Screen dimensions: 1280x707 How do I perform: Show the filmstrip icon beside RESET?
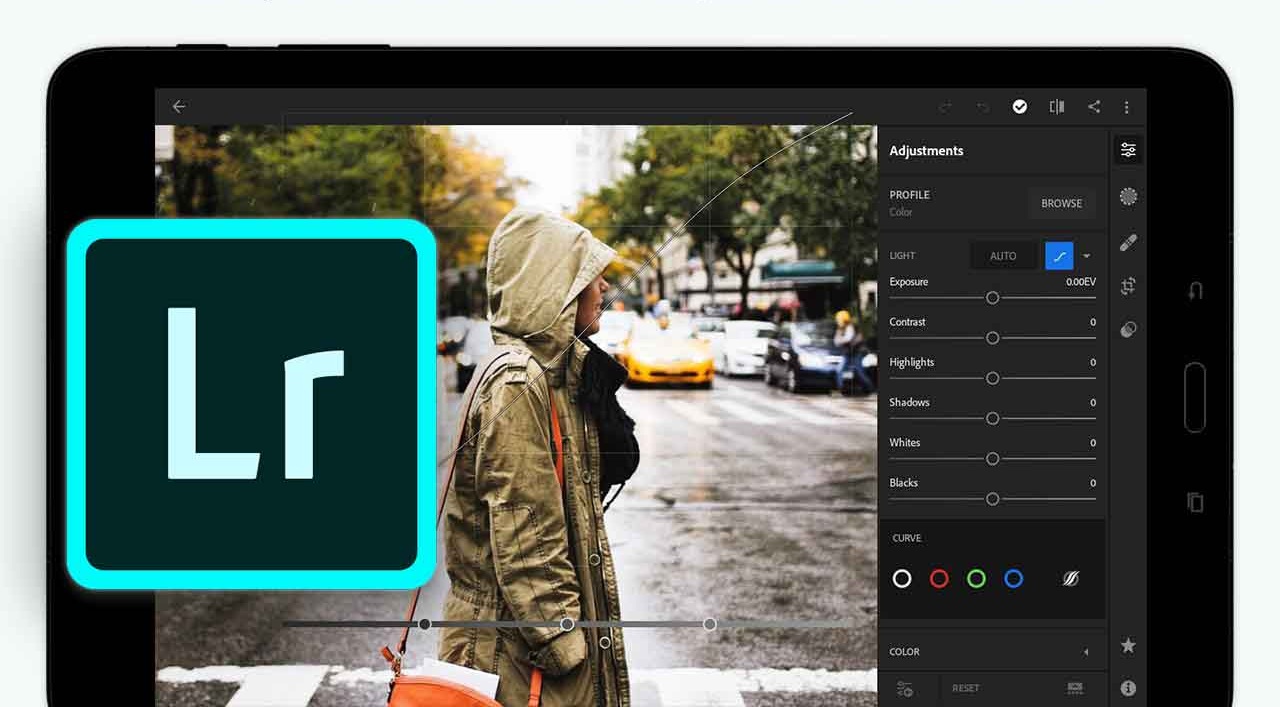point(1075,688)
